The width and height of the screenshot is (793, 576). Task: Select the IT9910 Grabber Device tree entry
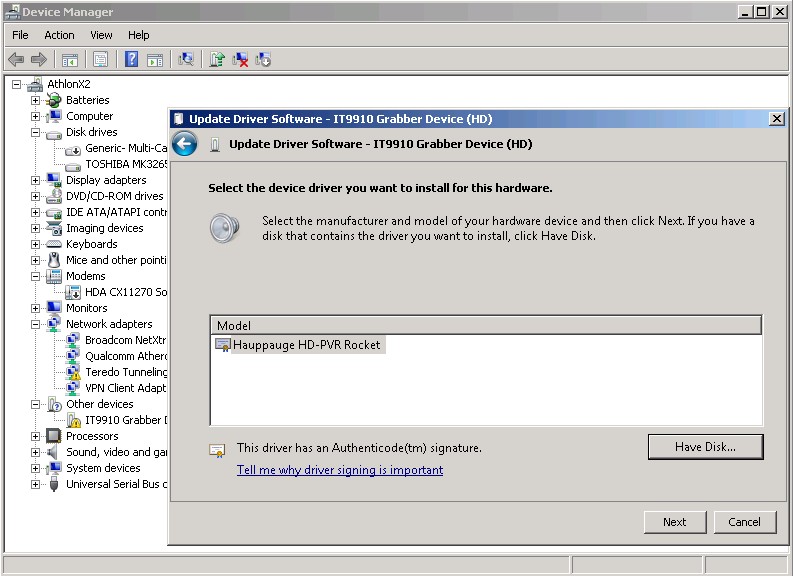pos(126,420)
